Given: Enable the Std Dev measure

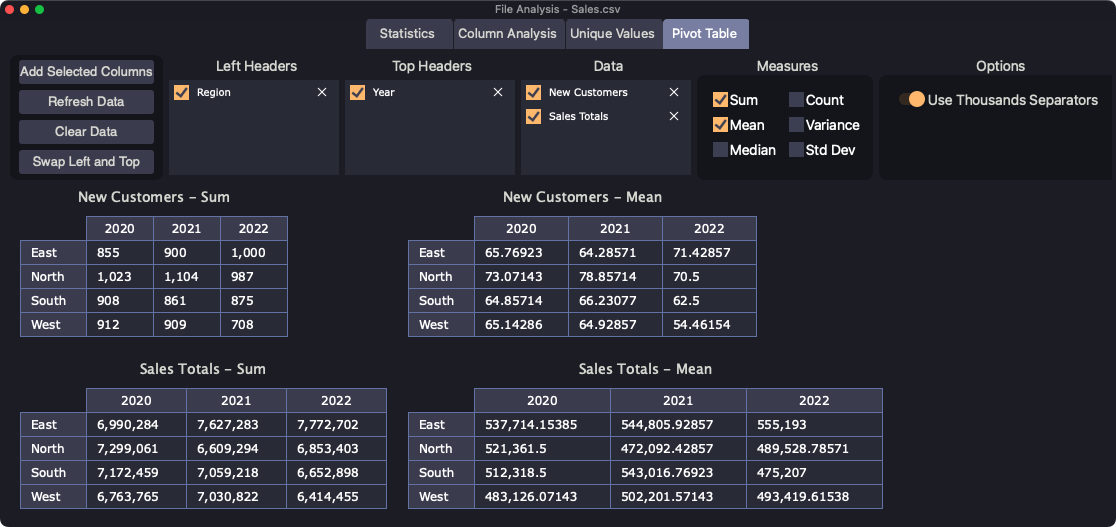Looking at the screenshot, I should pos(796,150).
